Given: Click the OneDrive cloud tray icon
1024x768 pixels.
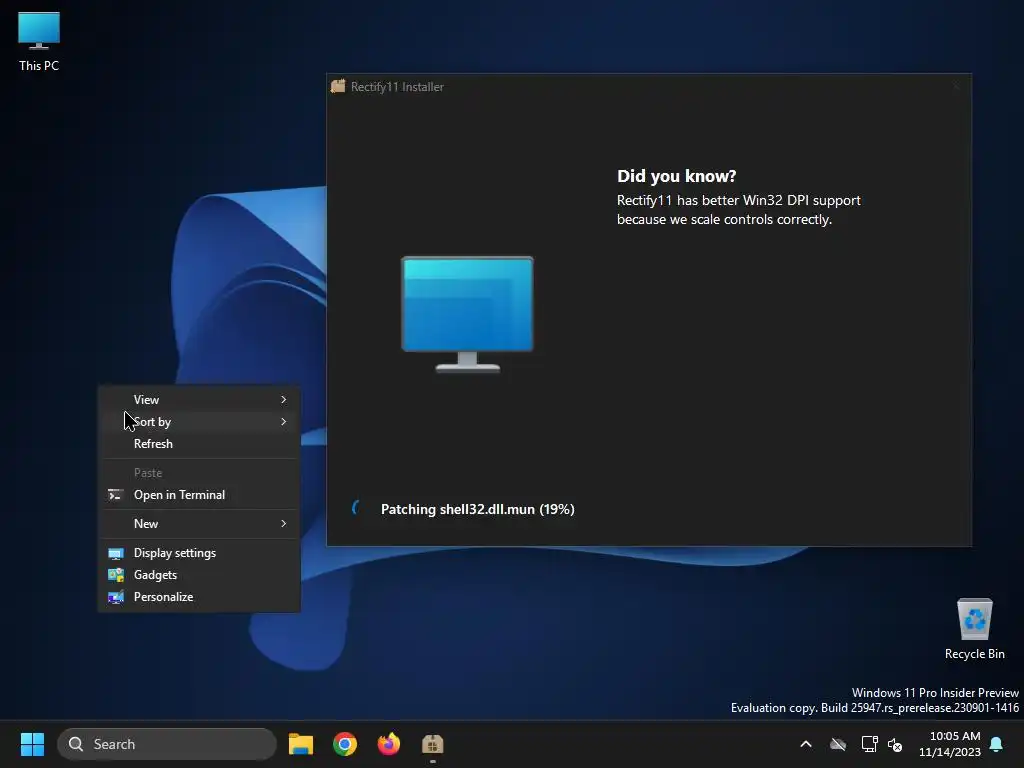Looking at the screenshot, I should point(838,744).
